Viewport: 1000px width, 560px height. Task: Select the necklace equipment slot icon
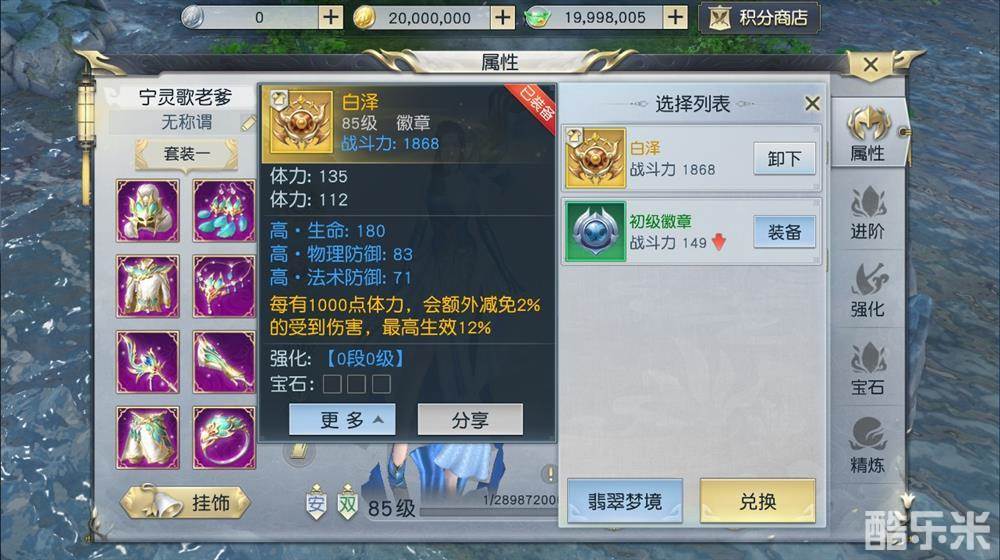224,286
